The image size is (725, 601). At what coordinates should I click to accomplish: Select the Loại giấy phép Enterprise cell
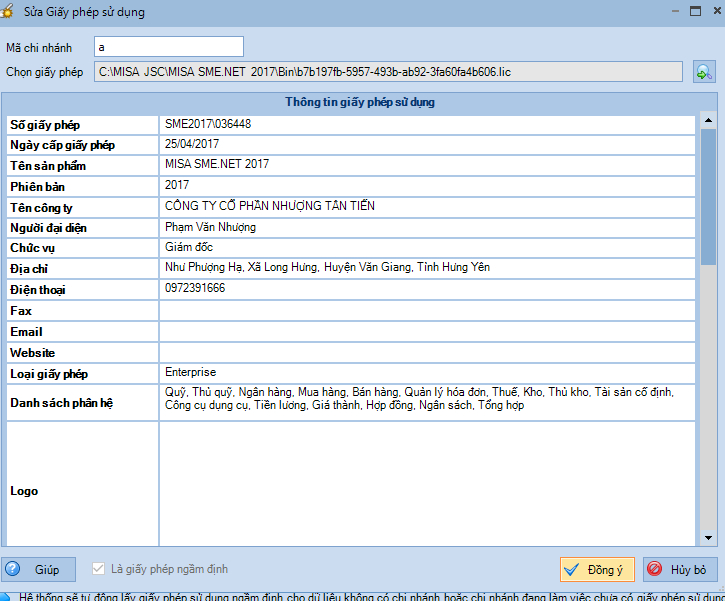point(426,373)
